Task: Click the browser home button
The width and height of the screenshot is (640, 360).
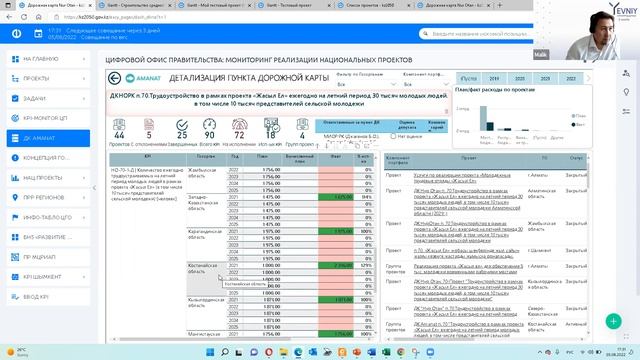Action: coord(38,17)
